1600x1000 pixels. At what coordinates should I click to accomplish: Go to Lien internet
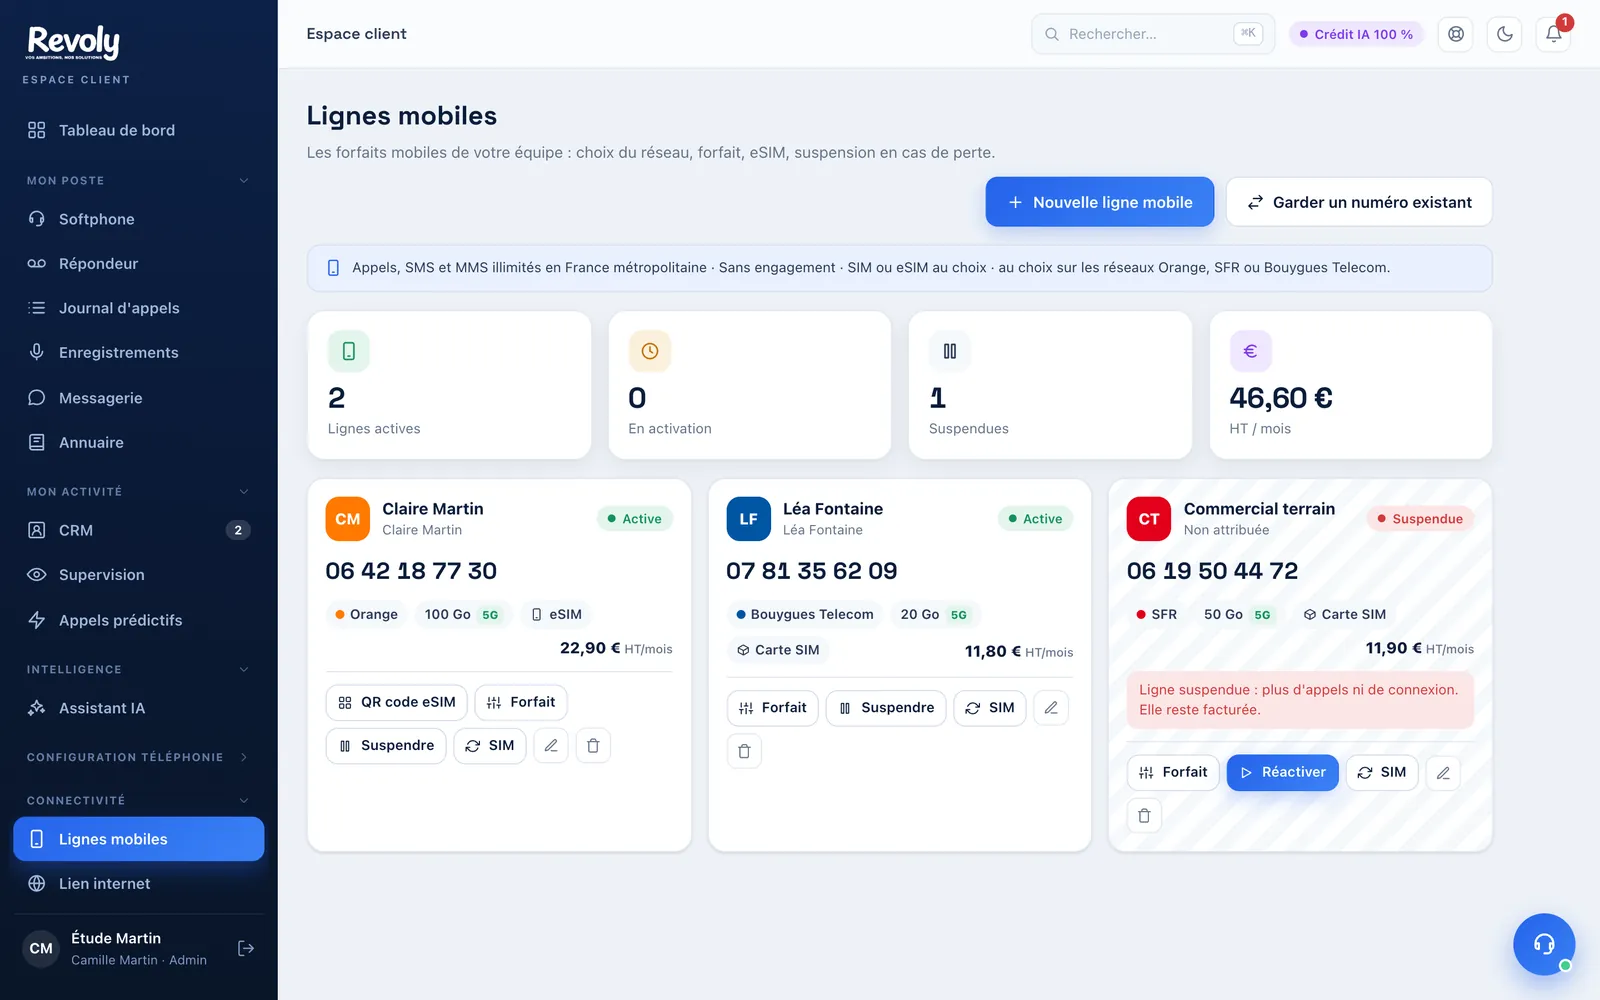coord(139,884)
